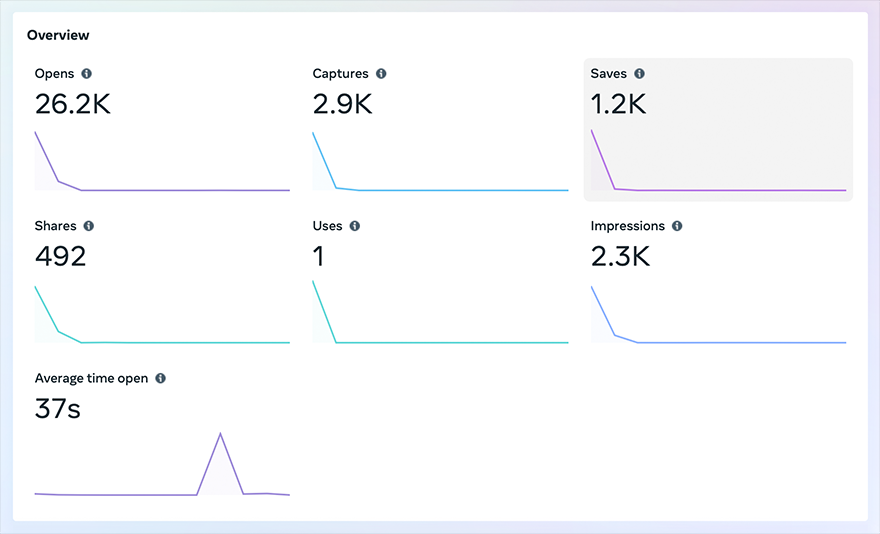Click the Average time open info icon

pos(161,379)
